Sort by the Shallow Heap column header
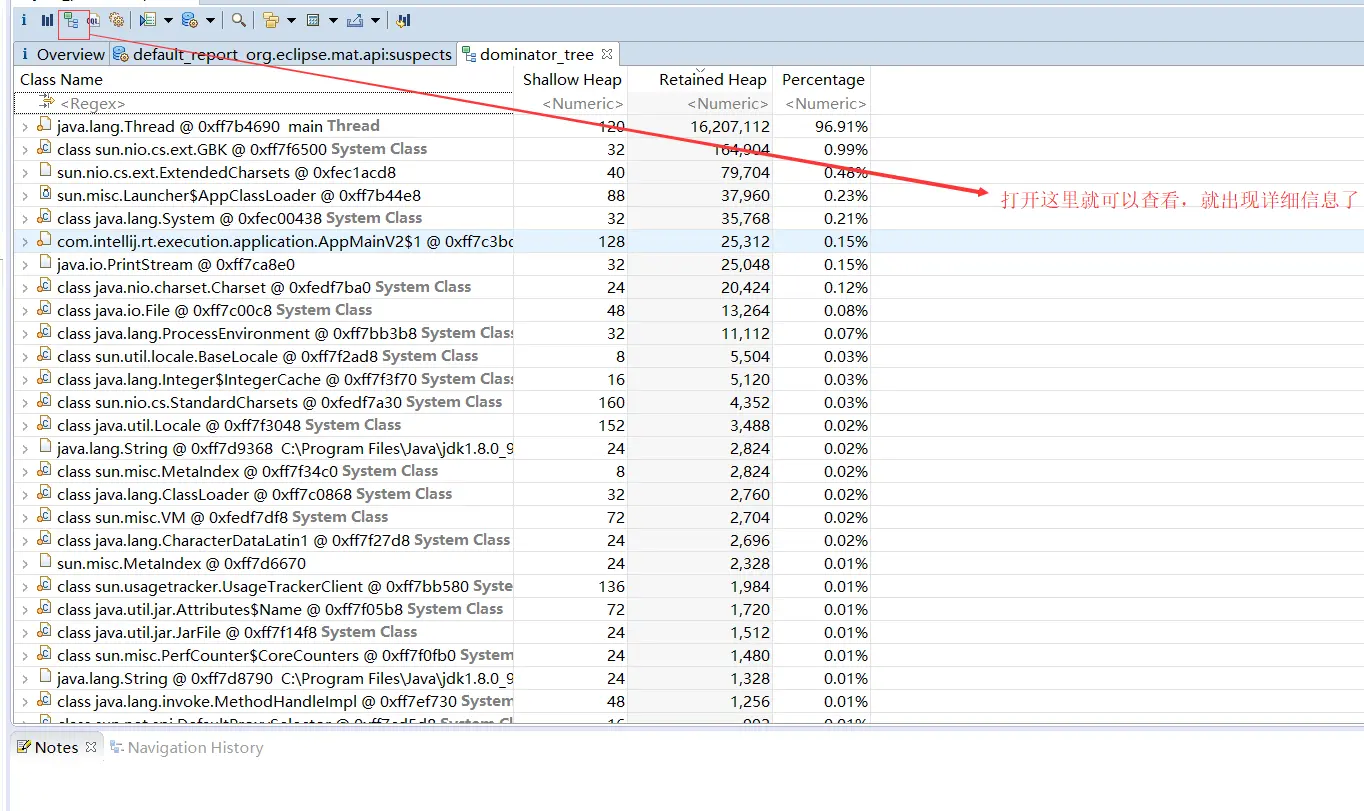The height and width of the screenshot is (811, 1364). coord(571,80)
